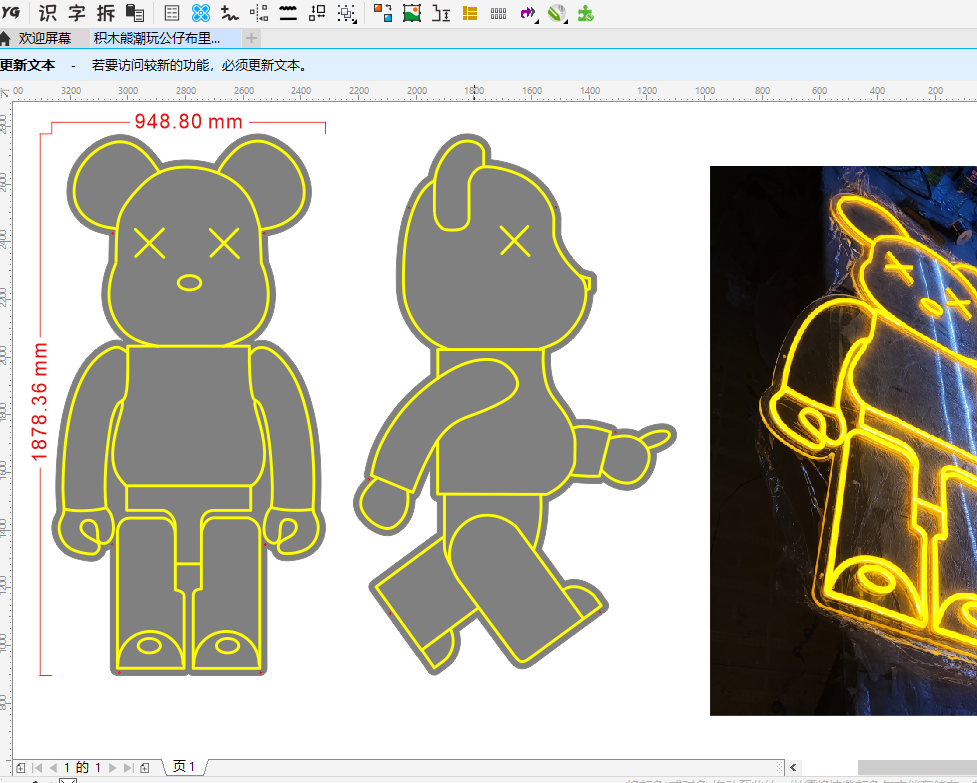The image size is (977, 783).
Task: Click the orange stacked list icon
Action: (470, 13)
